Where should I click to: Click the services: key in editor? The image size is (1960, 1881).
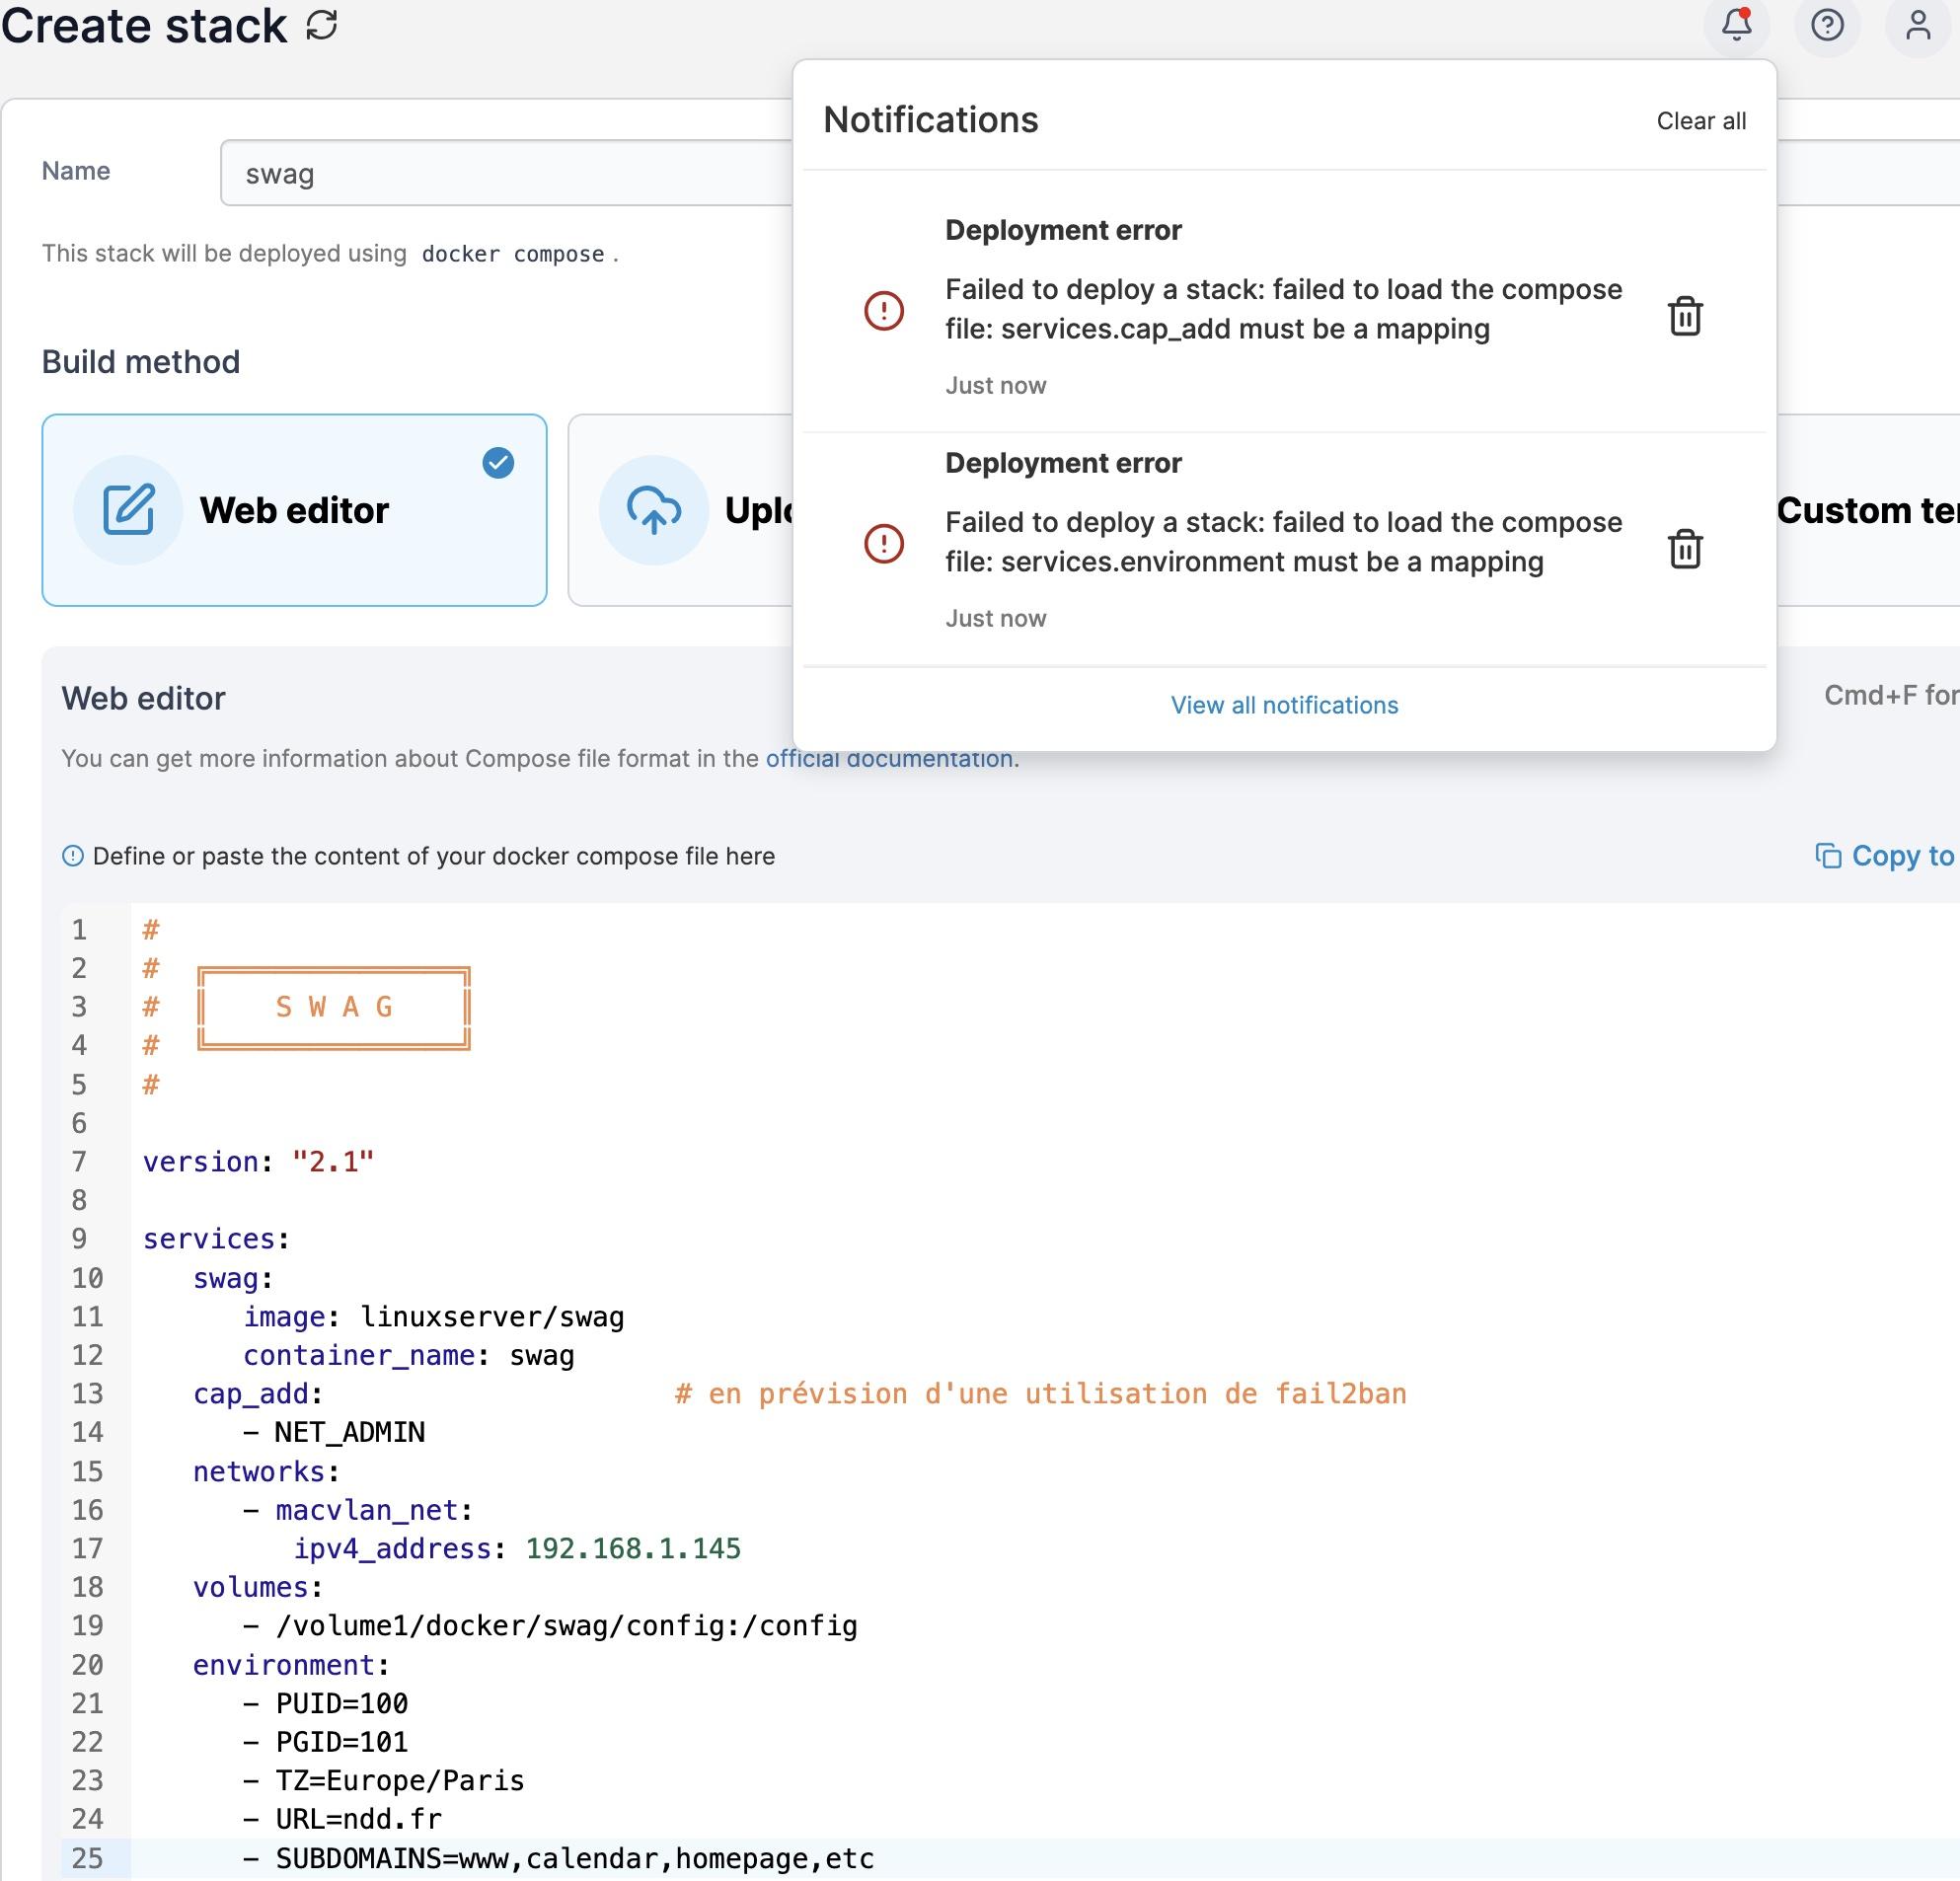(216, 1239)
